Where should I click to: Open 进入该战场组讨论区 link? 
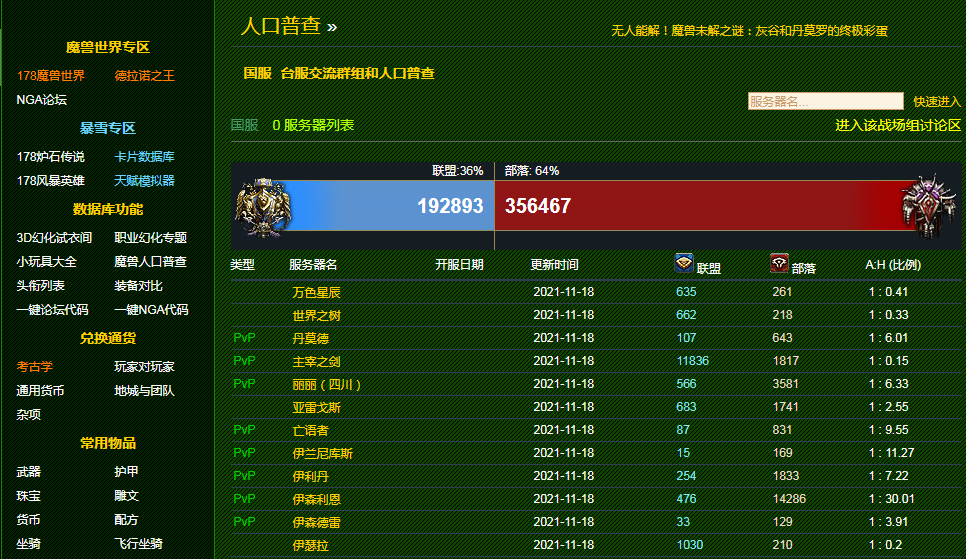(898, 126)
